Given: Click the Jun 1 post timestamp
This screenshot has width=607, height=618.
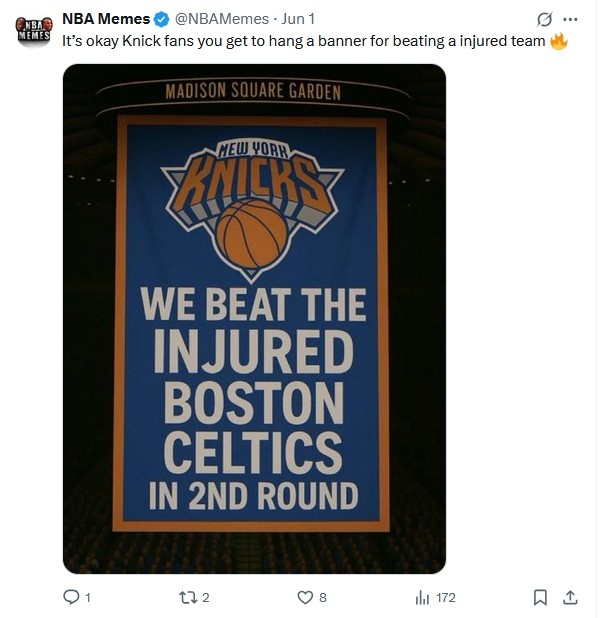Looking at the screenshot, I should [300, 19].
